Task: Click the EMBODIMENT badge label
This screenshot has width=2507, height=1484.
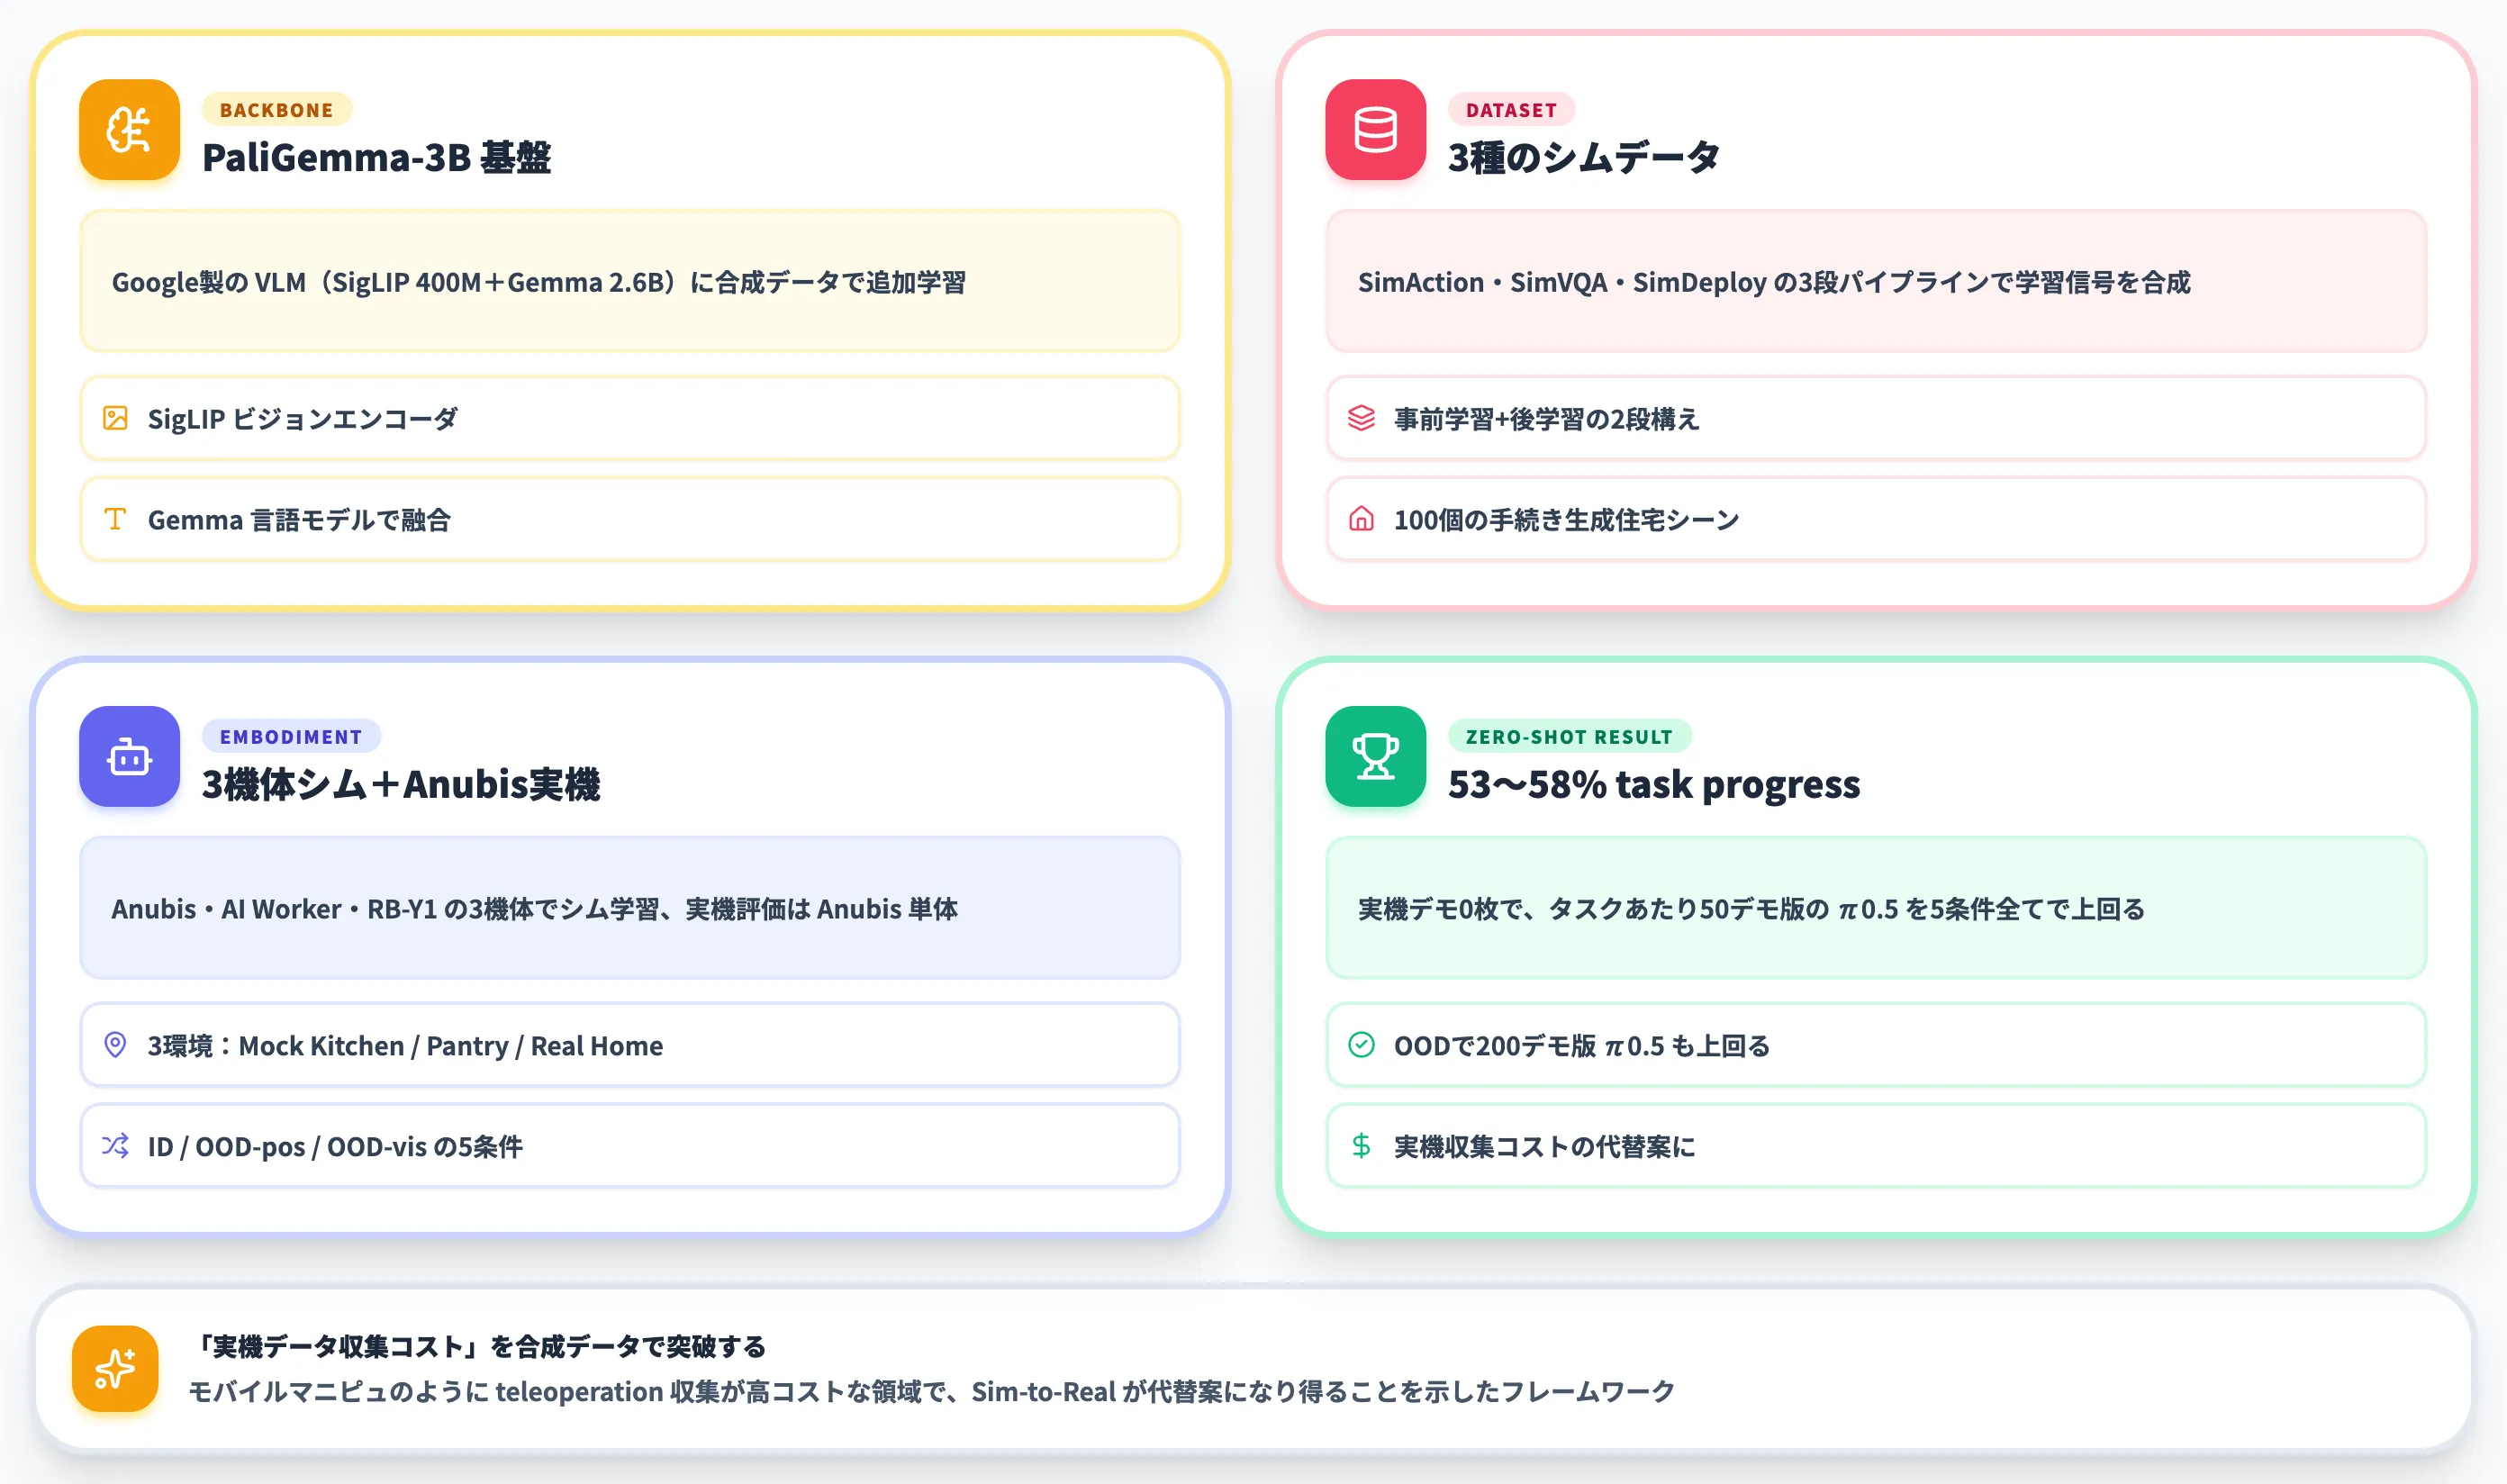Action: click(x=291, y=737)
